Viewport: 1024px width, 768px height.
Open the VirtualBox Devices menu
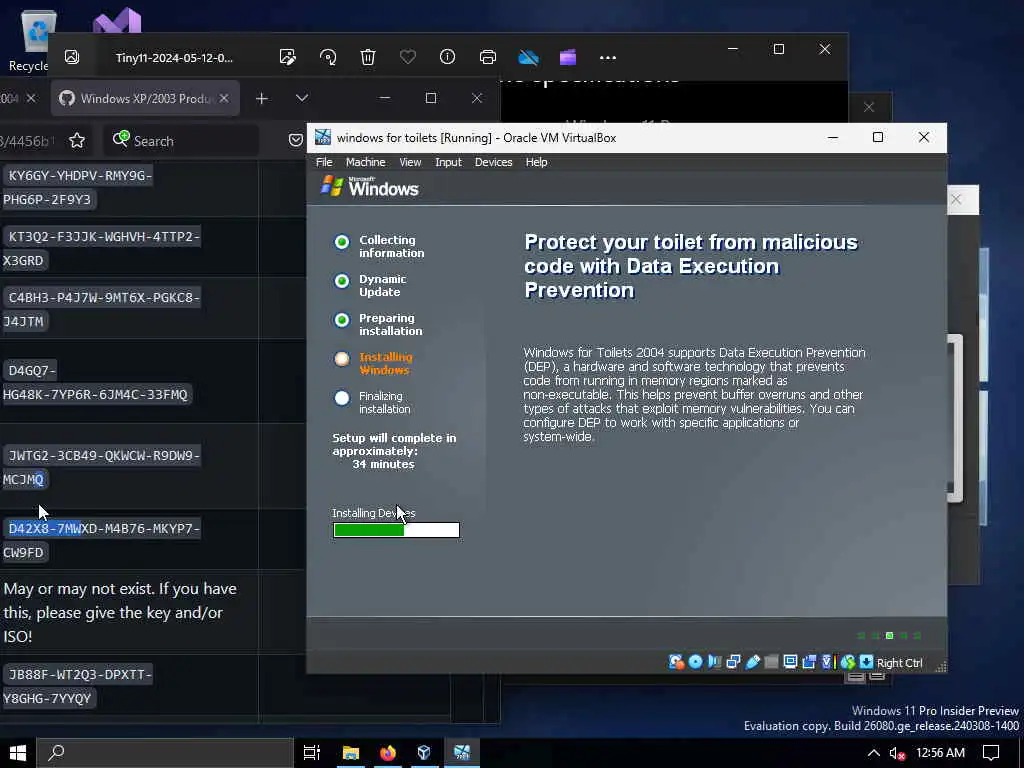click(x=493, y=162)
